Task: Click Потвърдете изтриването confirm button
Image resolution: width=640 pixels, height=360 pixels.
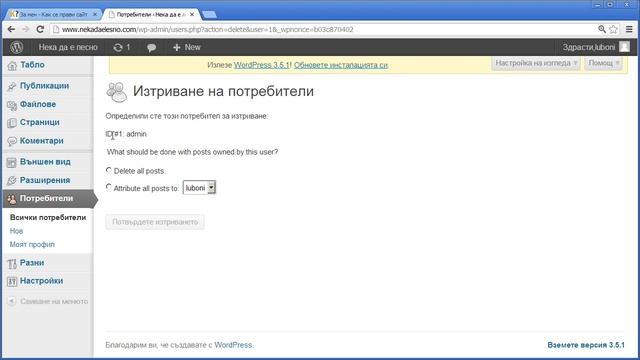Action: pyautogui.click(x=155, y=222)
